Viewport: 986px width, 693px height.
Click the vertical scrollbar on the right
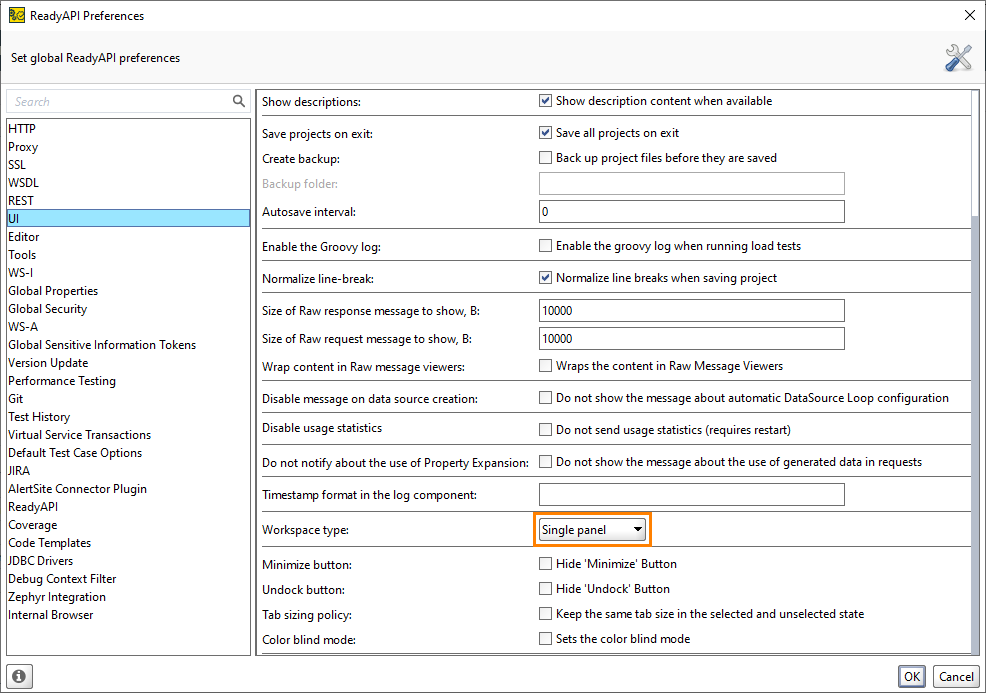tap(973, 400)
